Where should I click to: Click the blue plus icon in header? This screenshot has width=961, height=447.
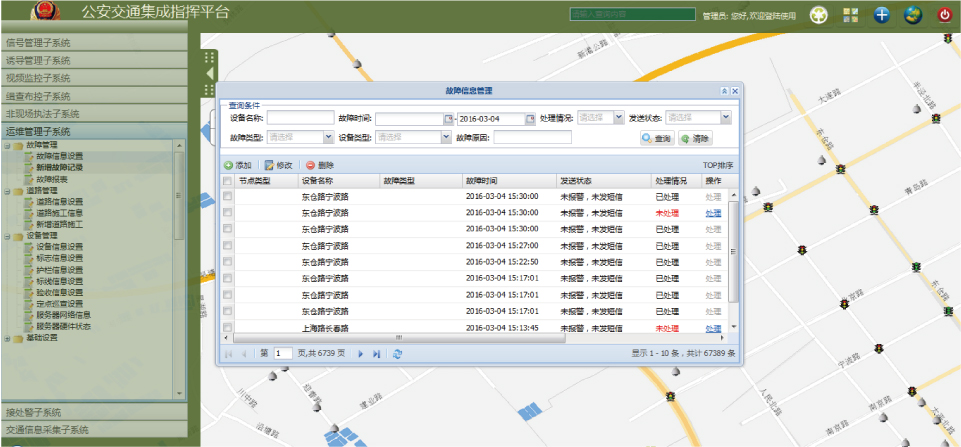(881, 15)
